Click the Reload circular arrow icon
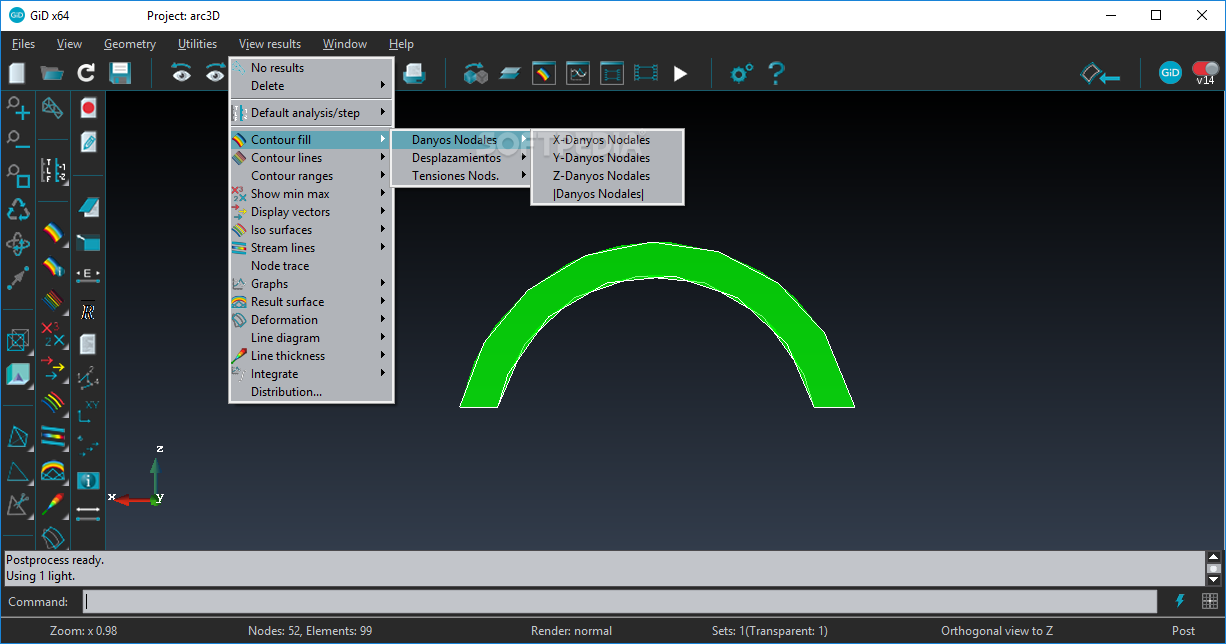The height and width of the screenshot is (644, 1226). pos(86,73)
